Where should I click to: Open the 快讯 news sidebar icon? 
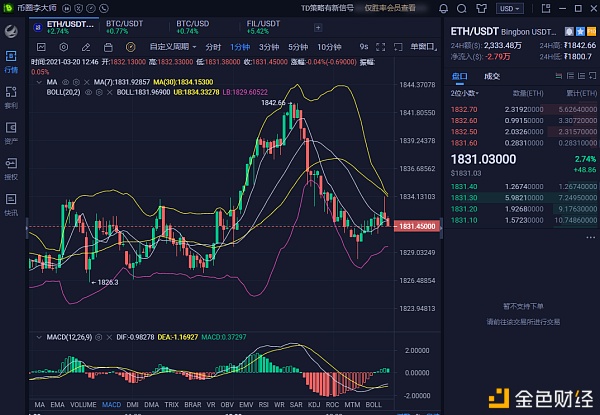(11, 204)
